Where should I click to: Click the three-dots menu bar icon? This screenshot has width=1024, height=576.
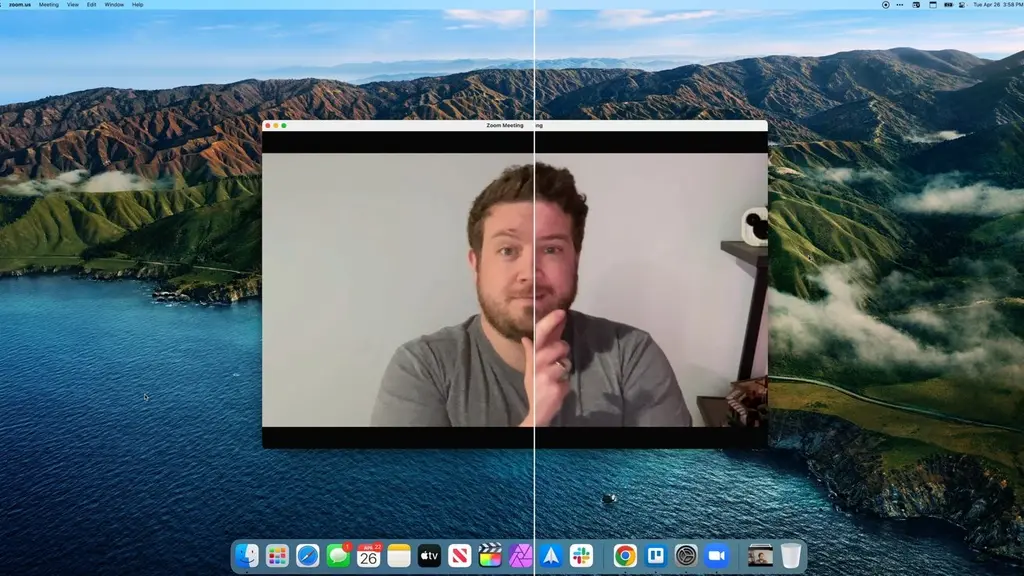pos(900,5)
